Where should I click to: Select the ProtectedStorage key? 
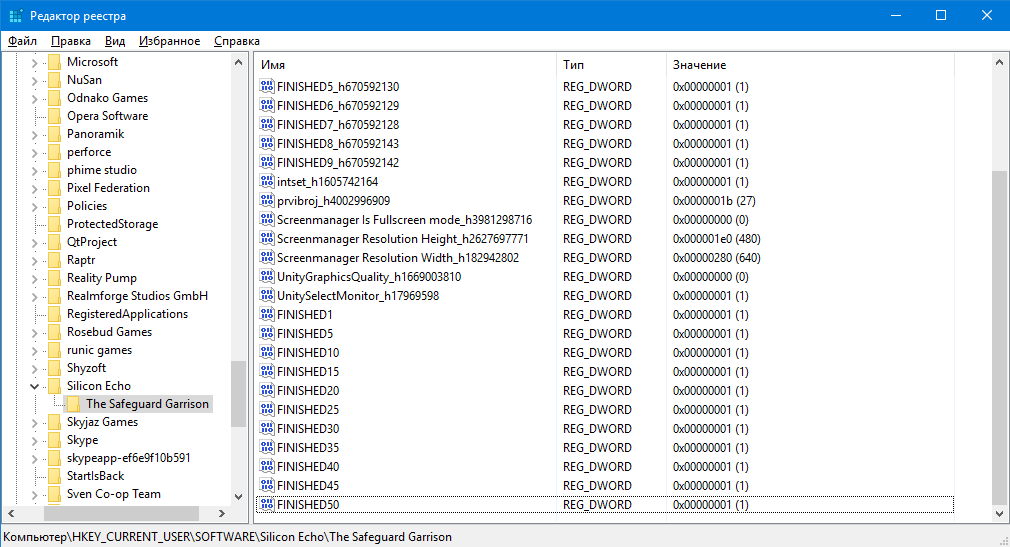pos(112,224)
